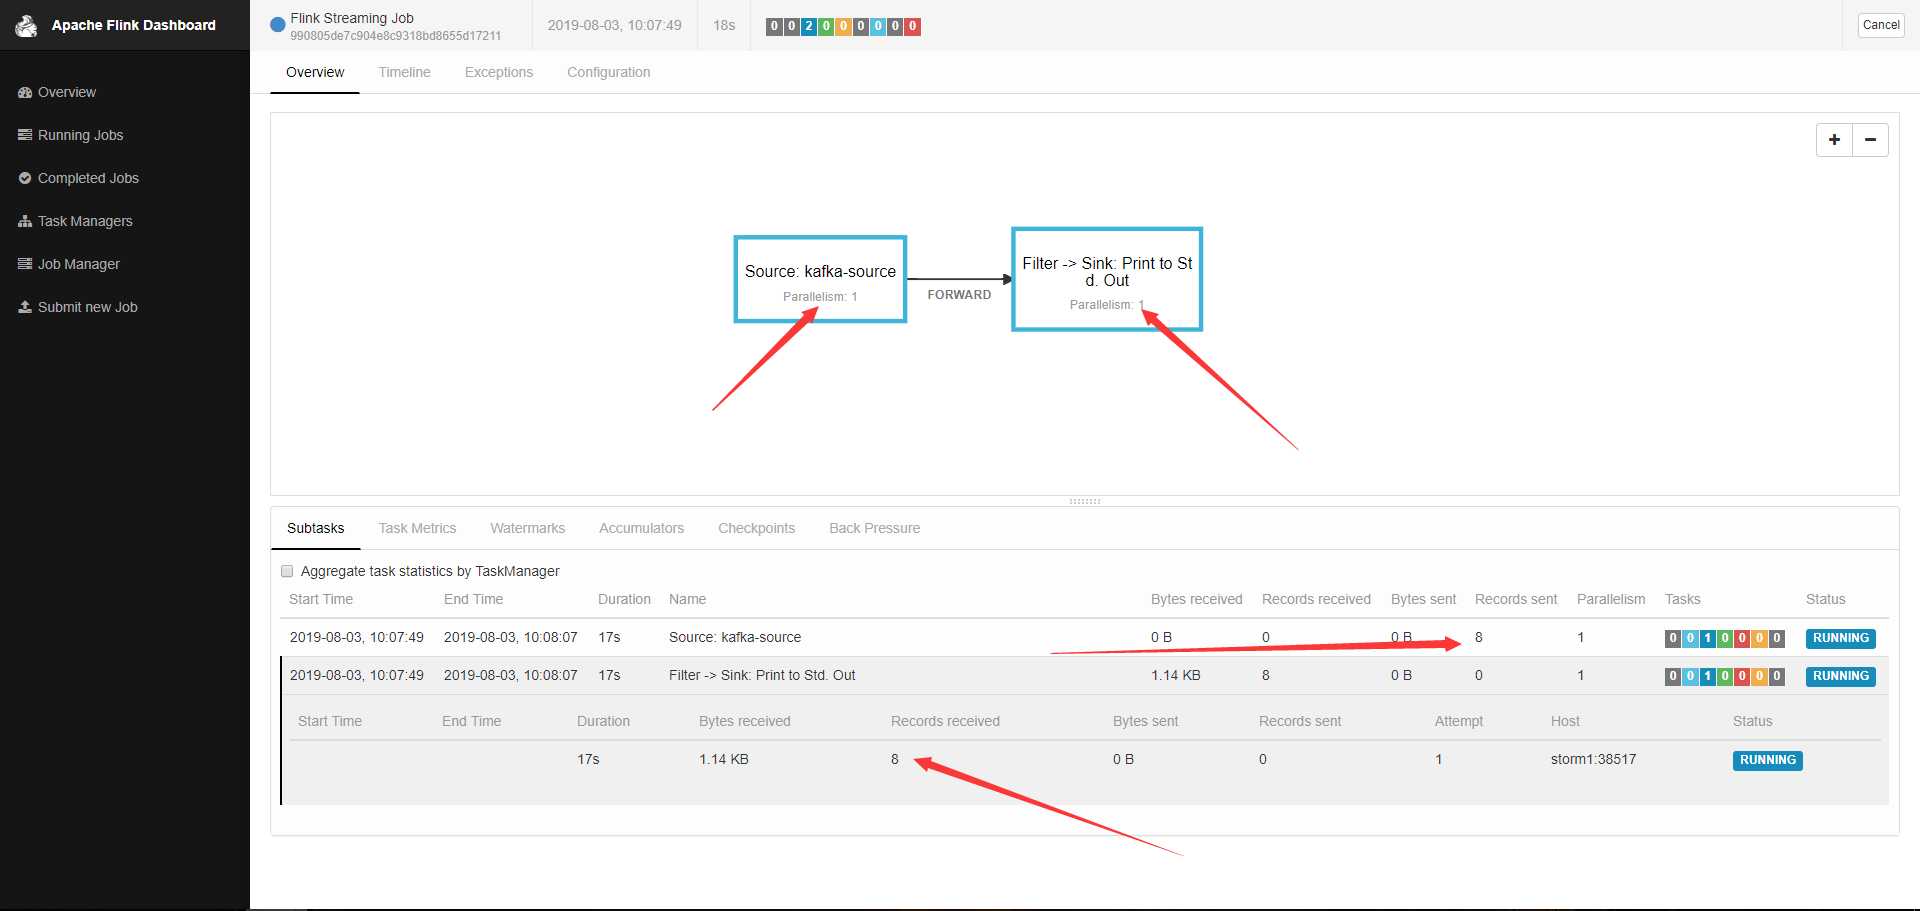Click the graph panel resize handle
Screen dimensions: 1920x911
point(1085,501)
